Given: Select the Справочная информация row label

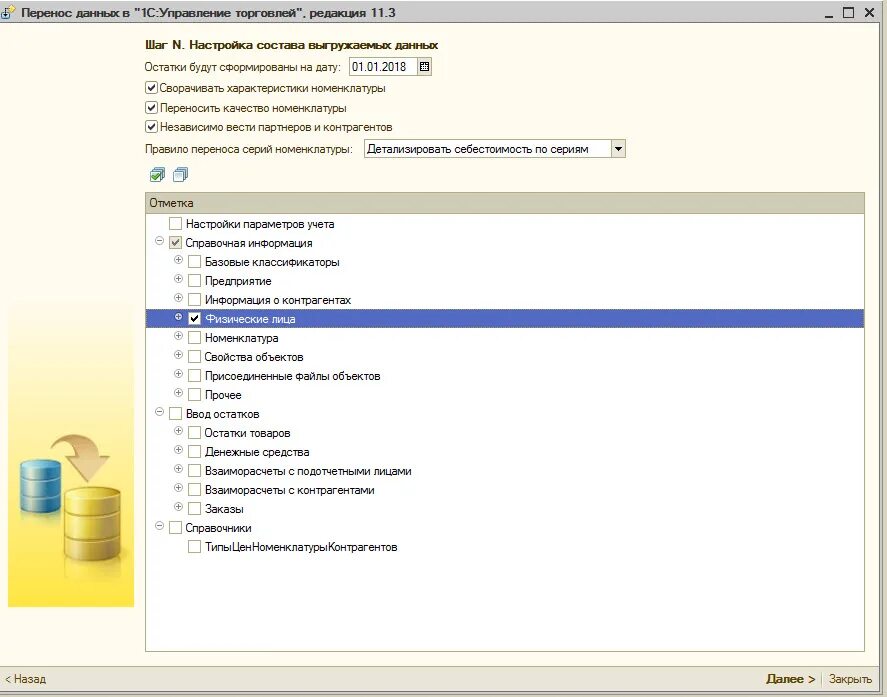Looking at the screenshot, I should click(249, 243).
